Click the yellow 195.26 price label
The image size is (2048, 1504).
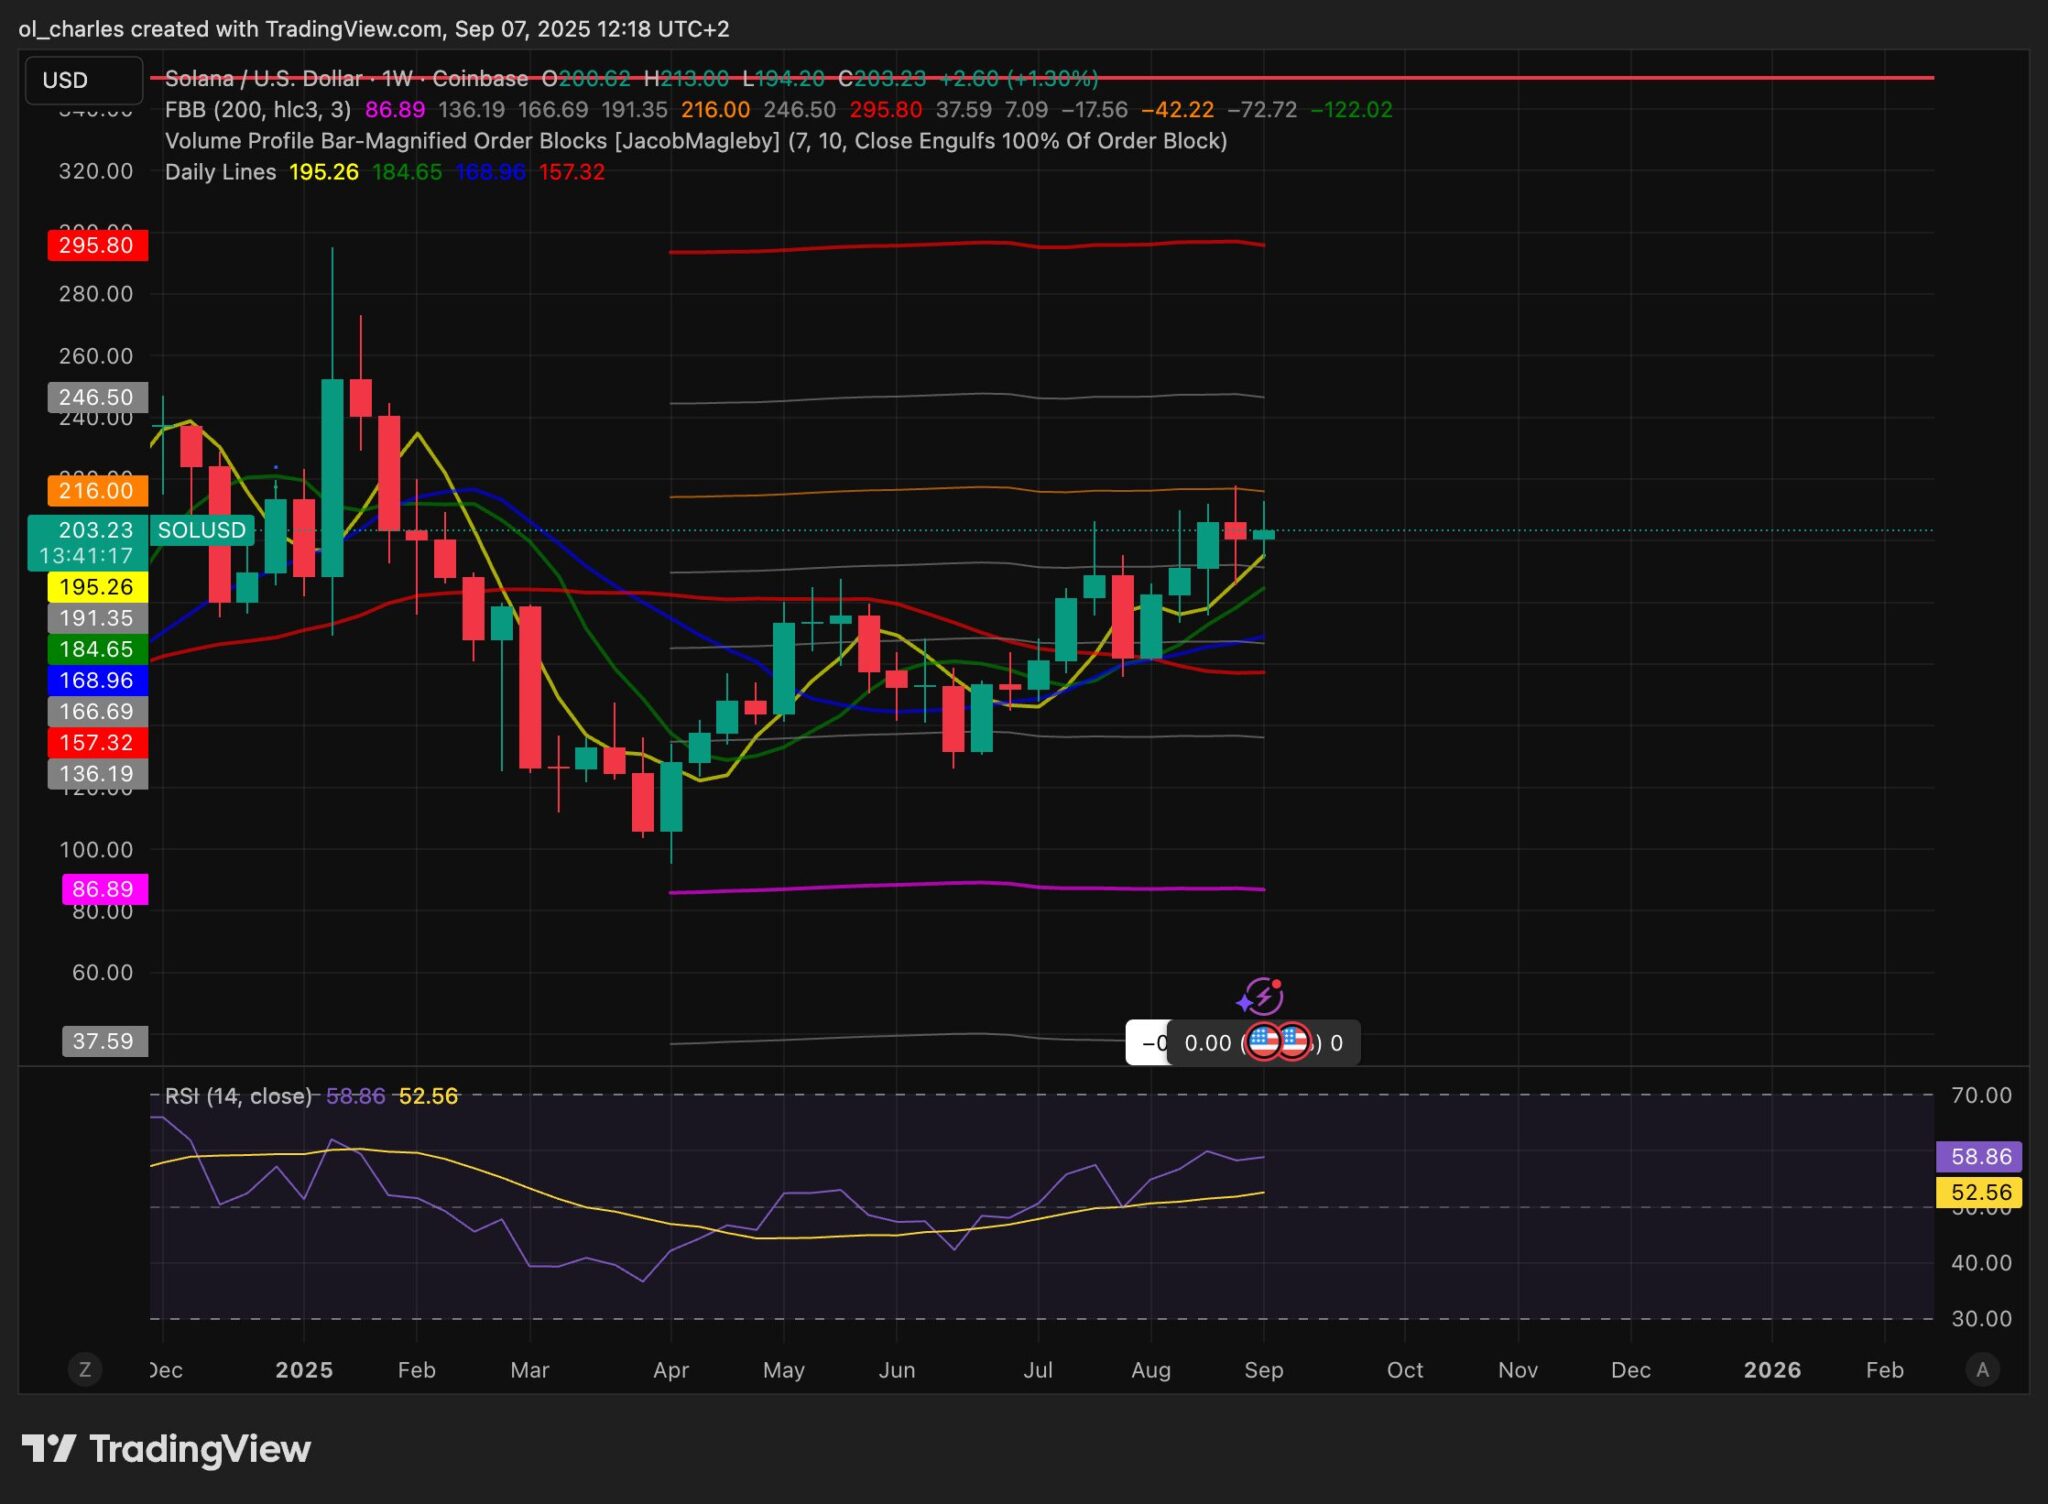click(x=97, y=587)
